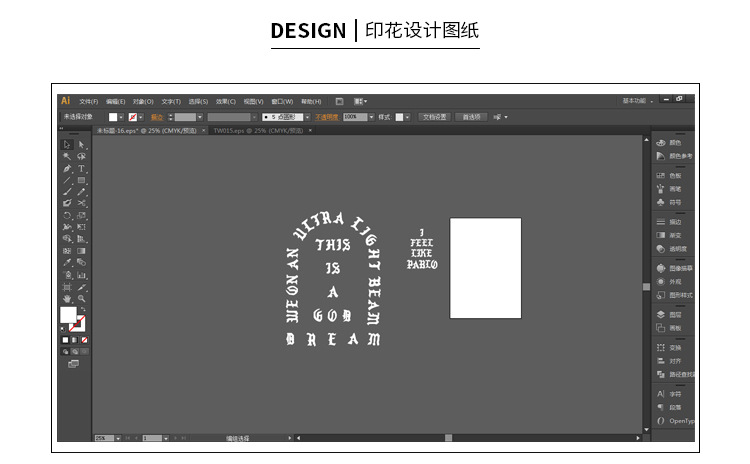Select the Scissors tool
This screenshot has height=464, width=750.
[x=81, y=203]
